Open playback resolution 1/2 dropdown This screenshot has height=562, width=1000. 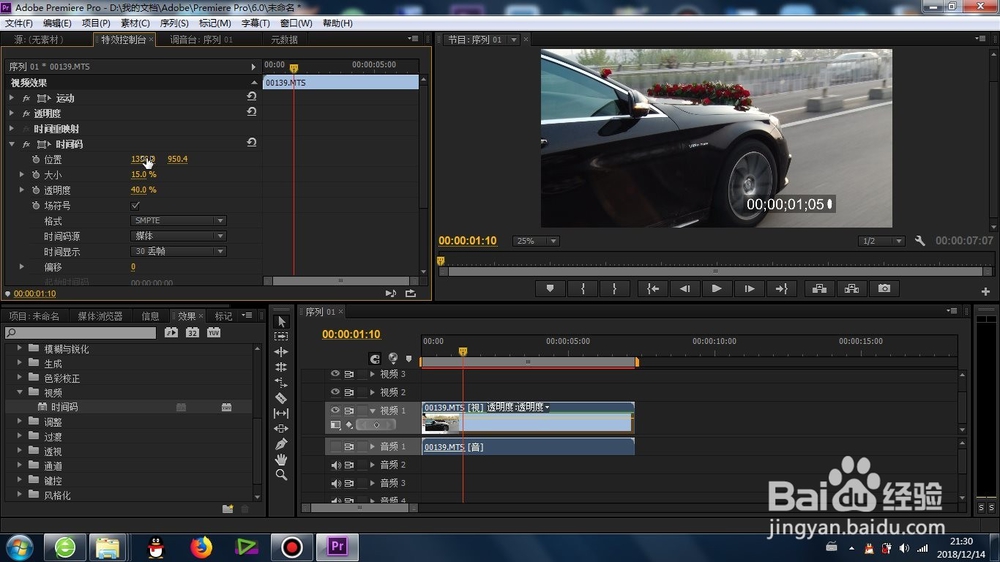[x=881, y=241]
